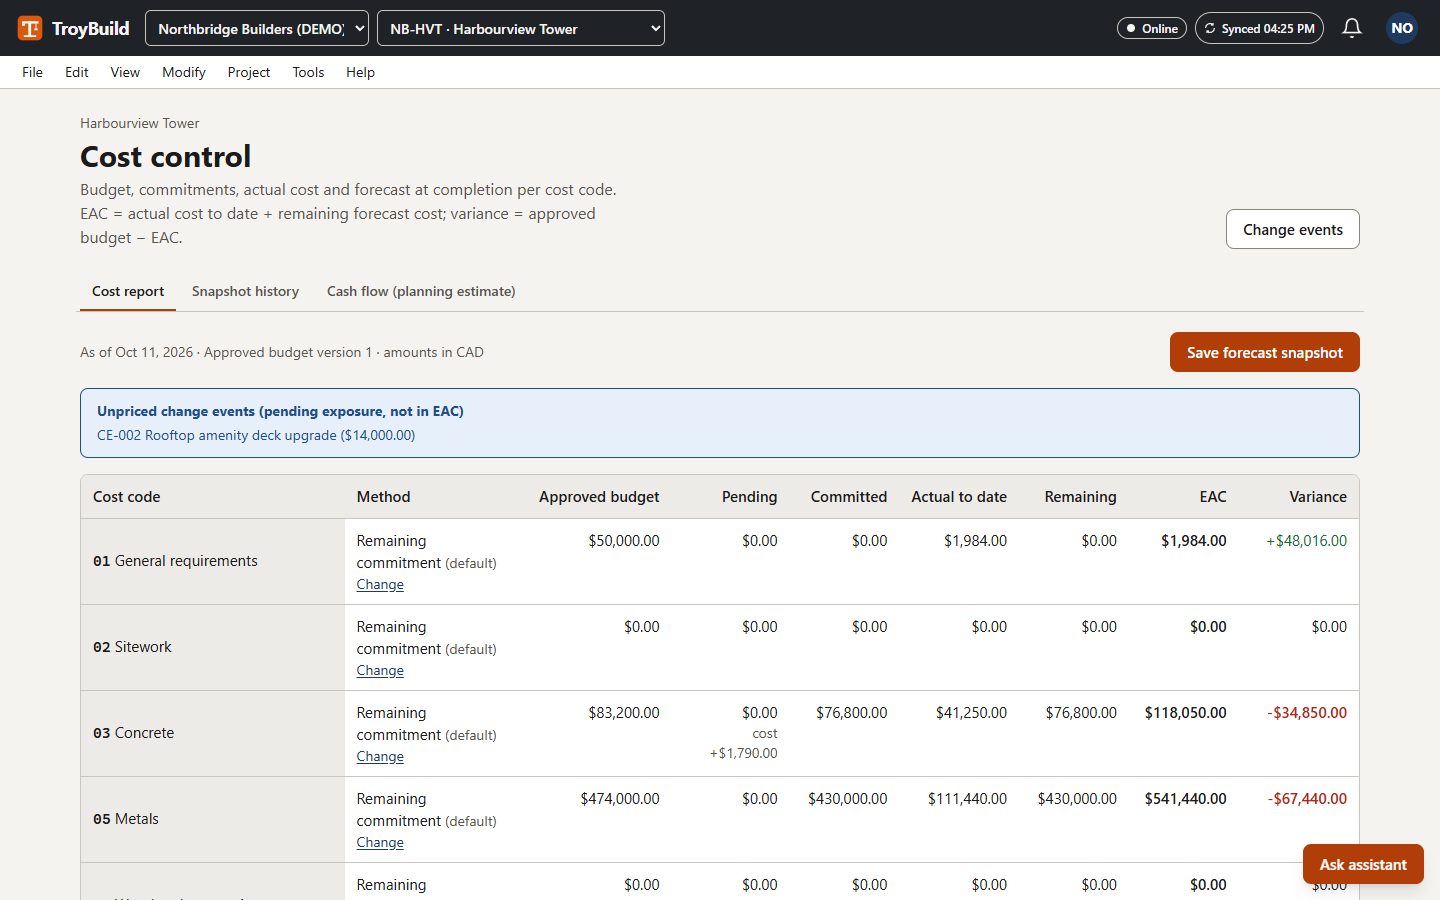Open the Tools menu

pos(308,72)
